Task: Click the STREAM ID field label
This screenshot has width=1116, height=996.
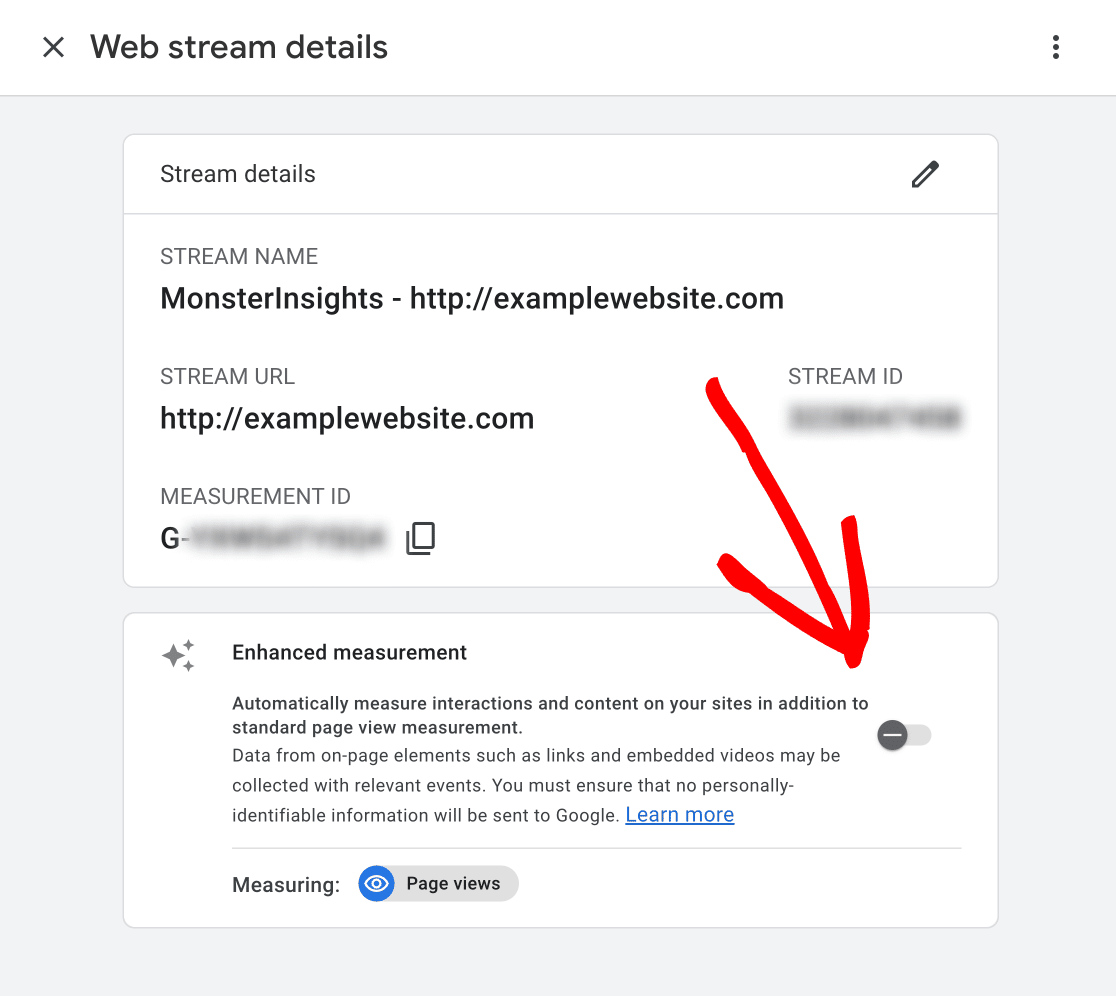Action: coord(845,377)
